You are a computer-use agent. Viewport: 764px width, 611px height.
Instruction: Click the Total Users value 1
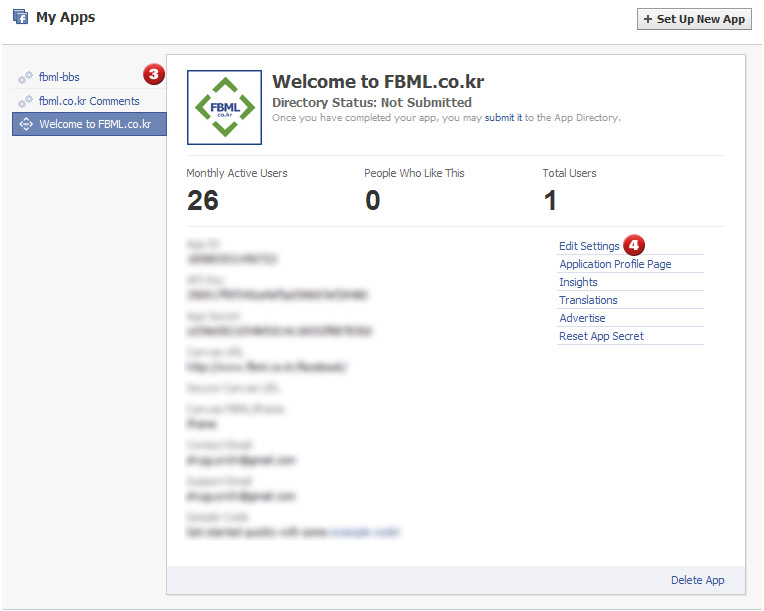[x=550, y=200]
